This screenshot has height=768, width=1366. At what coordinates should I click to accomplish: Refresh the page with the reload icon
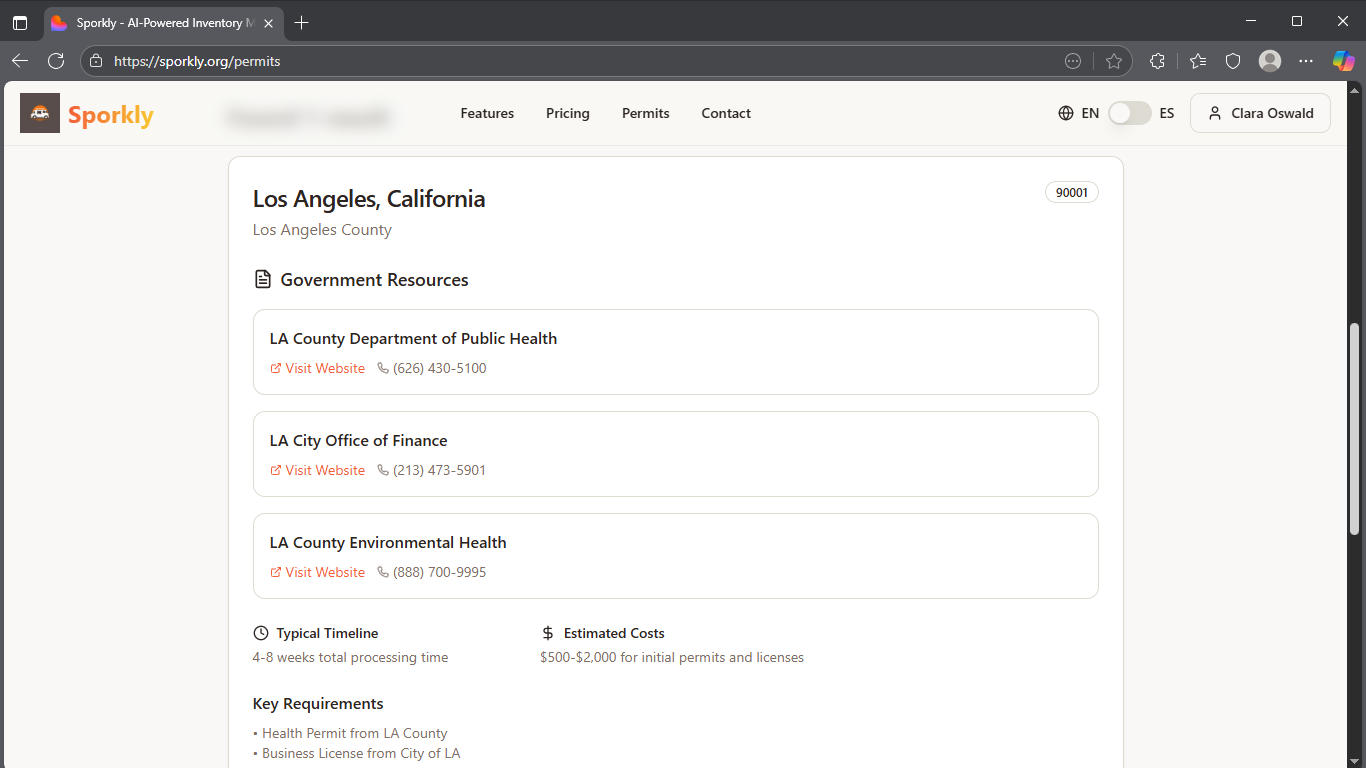coord(56,61)
